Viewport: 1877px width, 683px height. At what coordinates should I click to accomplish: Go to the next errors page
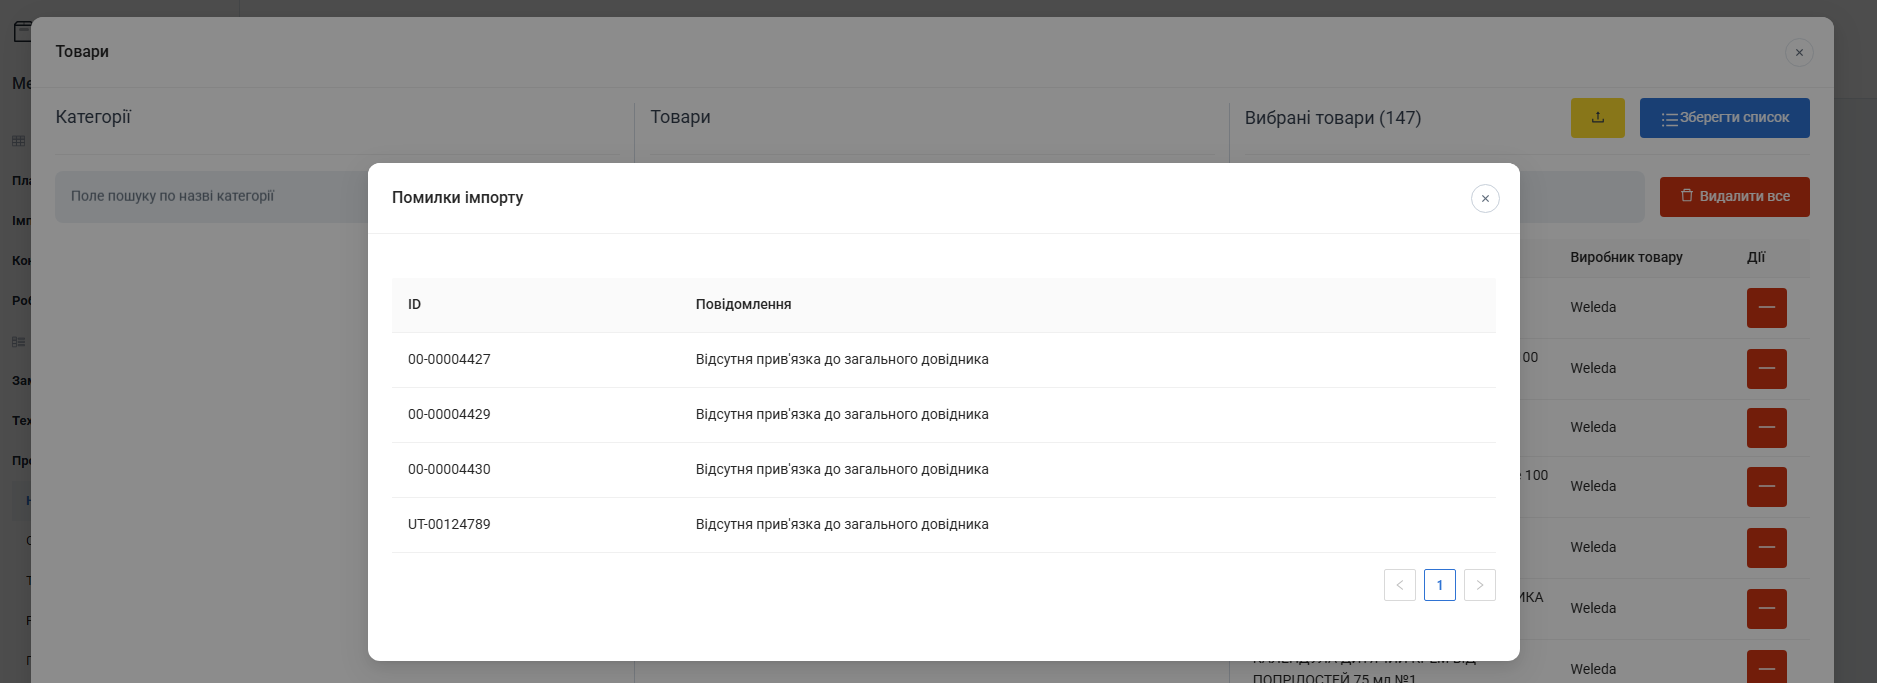click(1479, 585)
